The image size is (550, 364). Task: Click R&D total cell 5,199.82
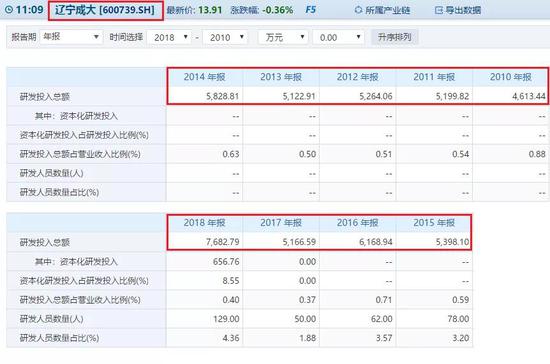click(452, 96)
